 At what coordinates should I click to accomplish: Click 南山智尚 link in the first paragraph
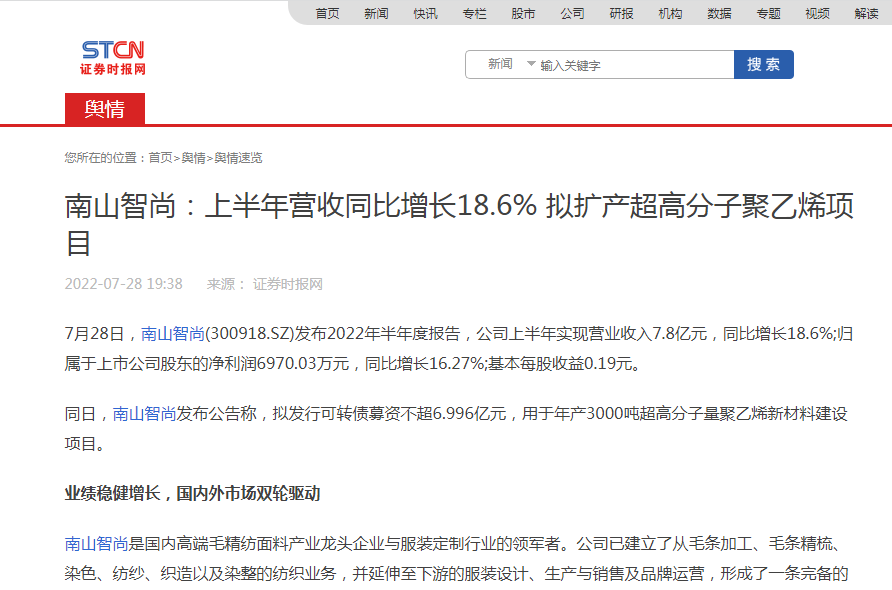[172, 334]
